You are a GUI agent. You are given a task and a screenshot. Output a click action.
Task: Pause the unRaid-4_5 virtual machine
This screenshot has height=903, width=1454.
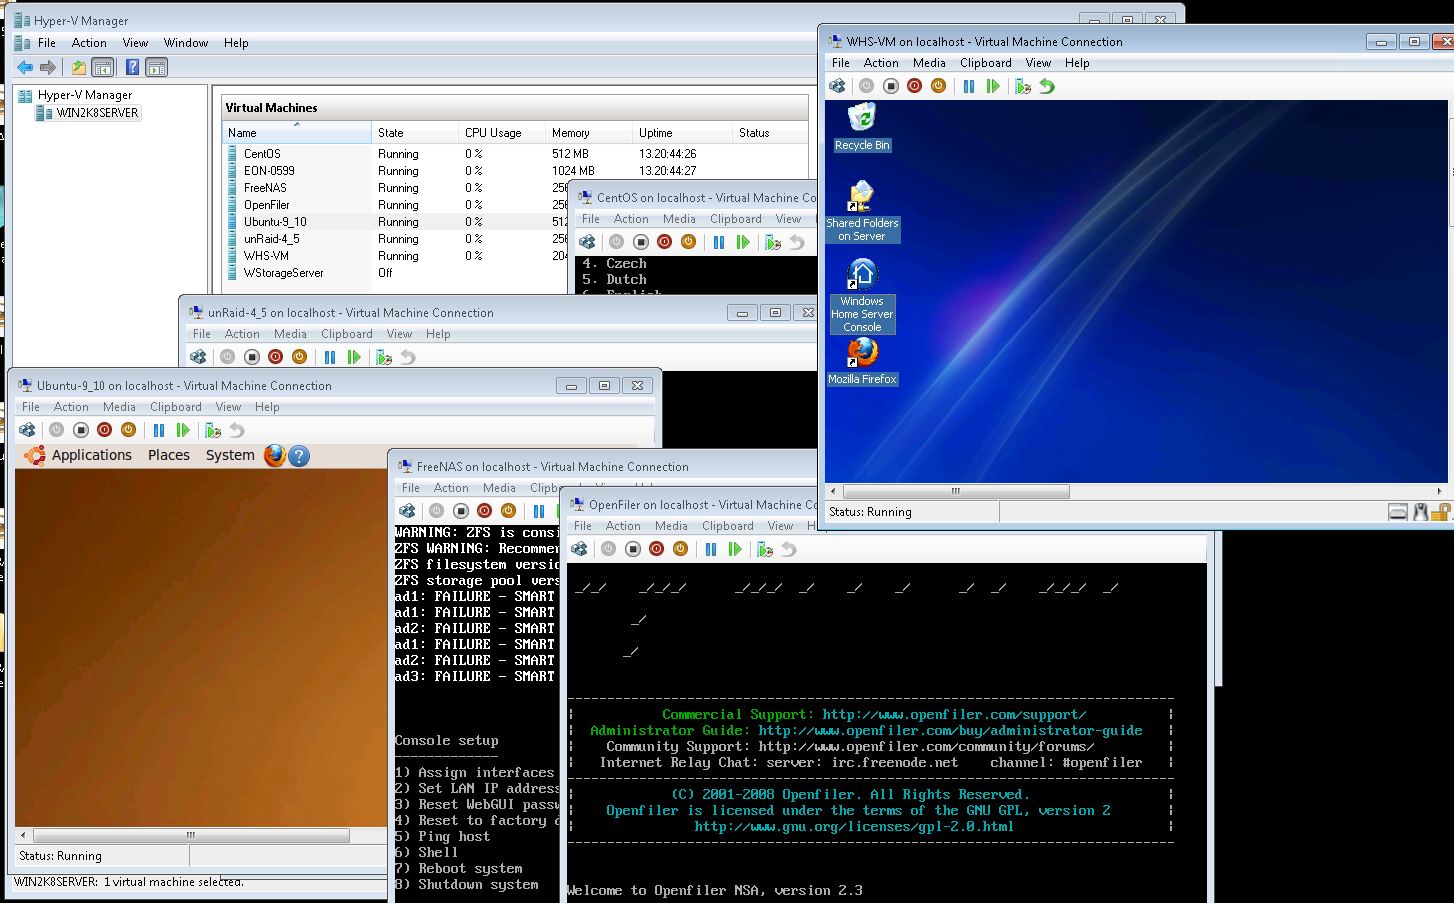point(330,357)
